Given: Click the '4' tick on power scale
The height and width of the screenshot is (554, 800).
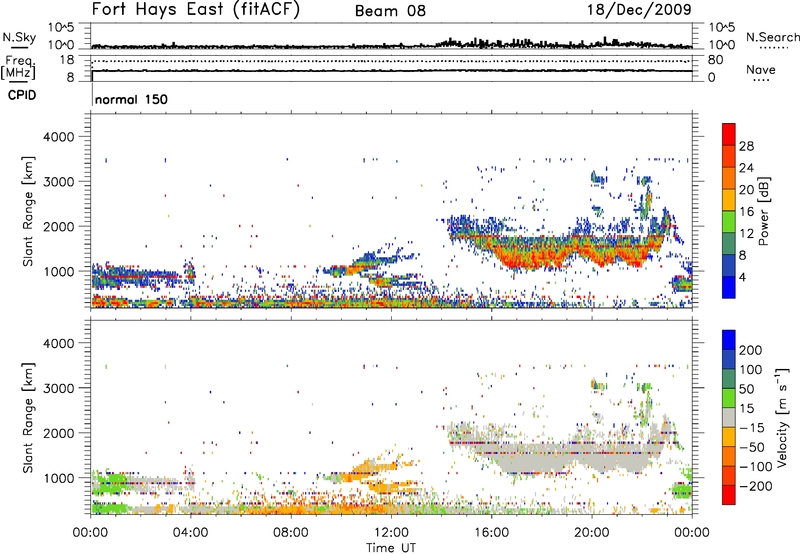Looking at the screenshot, I should 742,277.
